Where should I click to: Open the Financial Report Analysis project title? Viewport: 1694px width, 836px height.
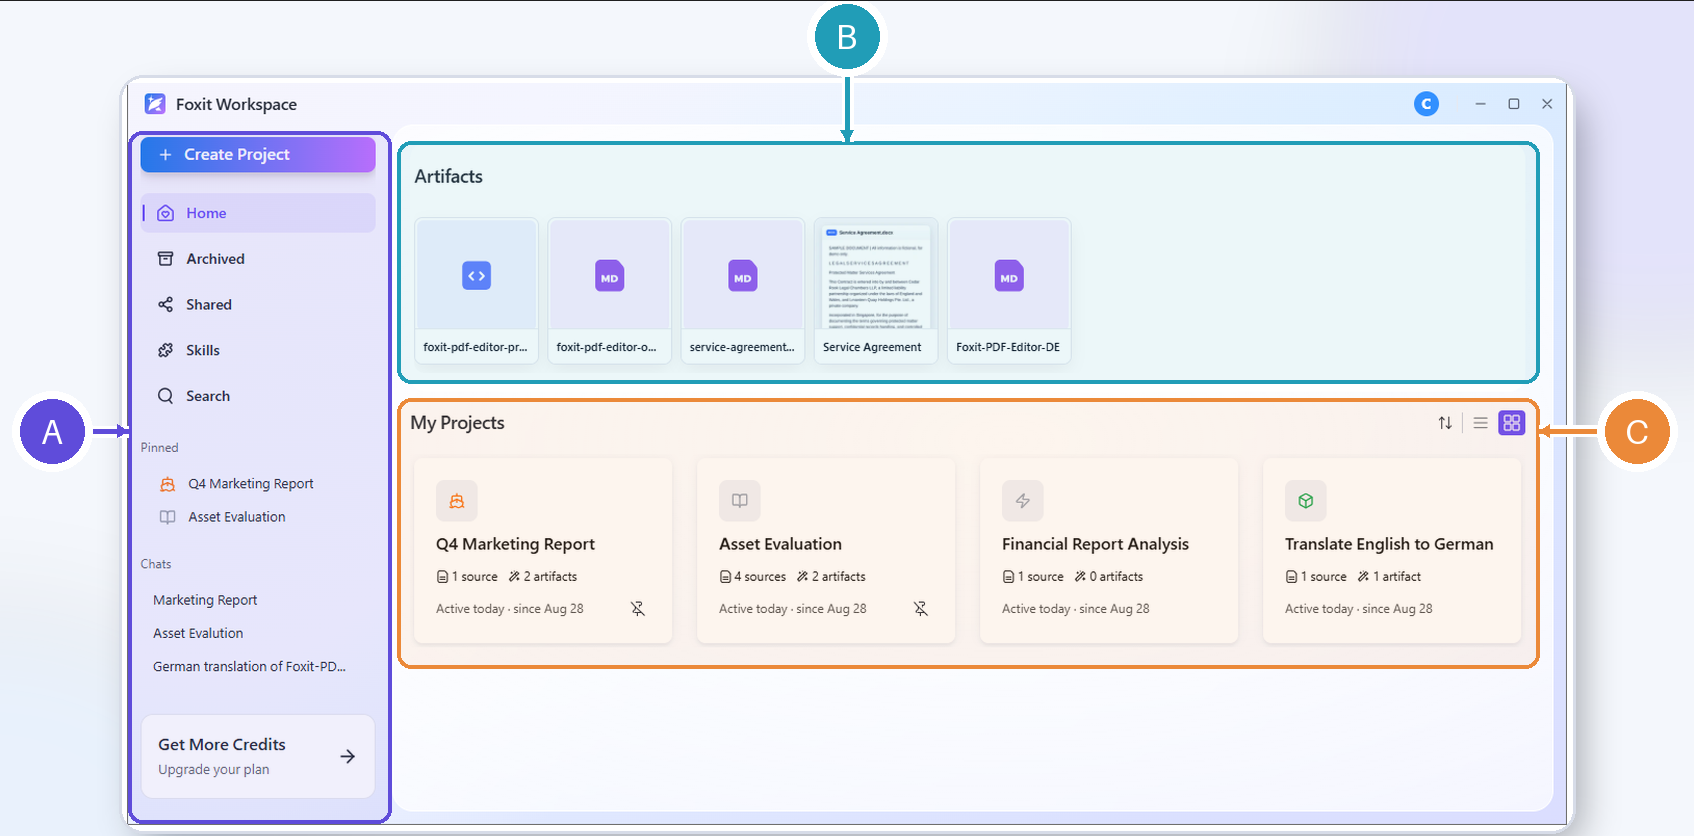pyautogui.click(x=1095, y=544)
